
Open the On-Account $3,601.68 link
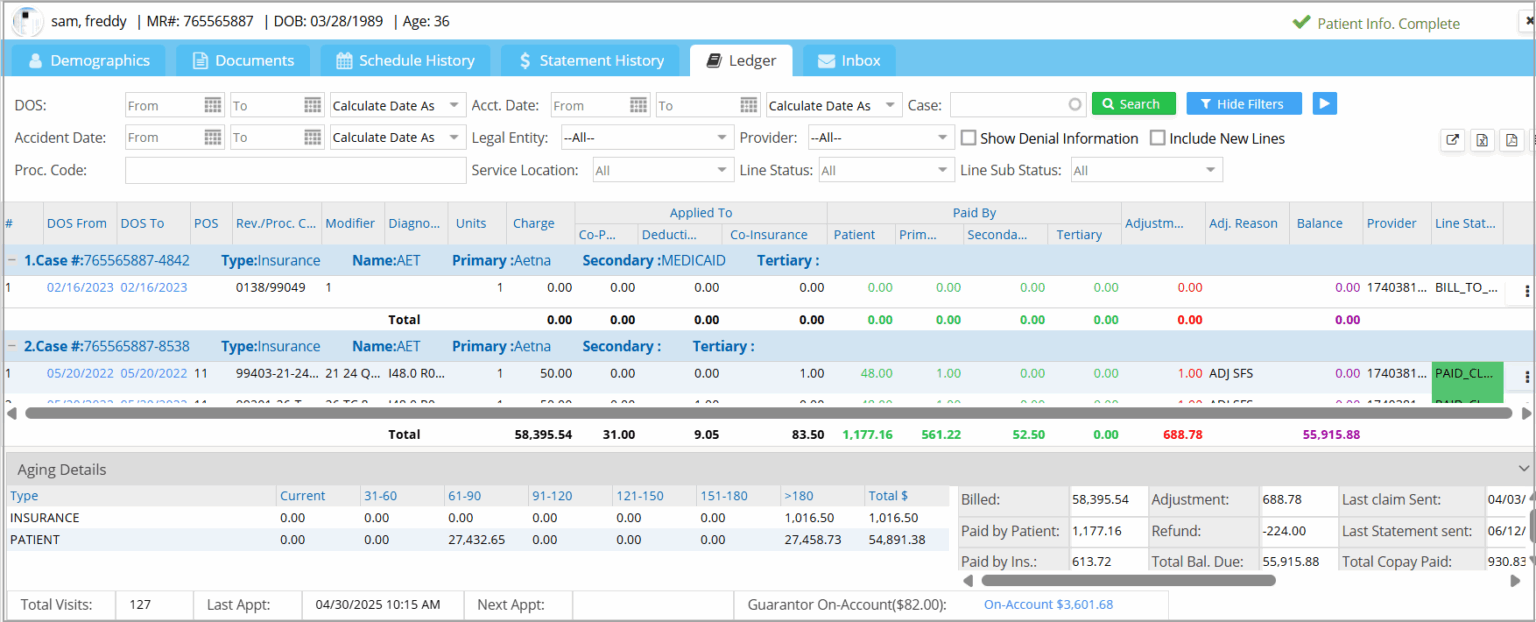click(x=1047, y=605)
